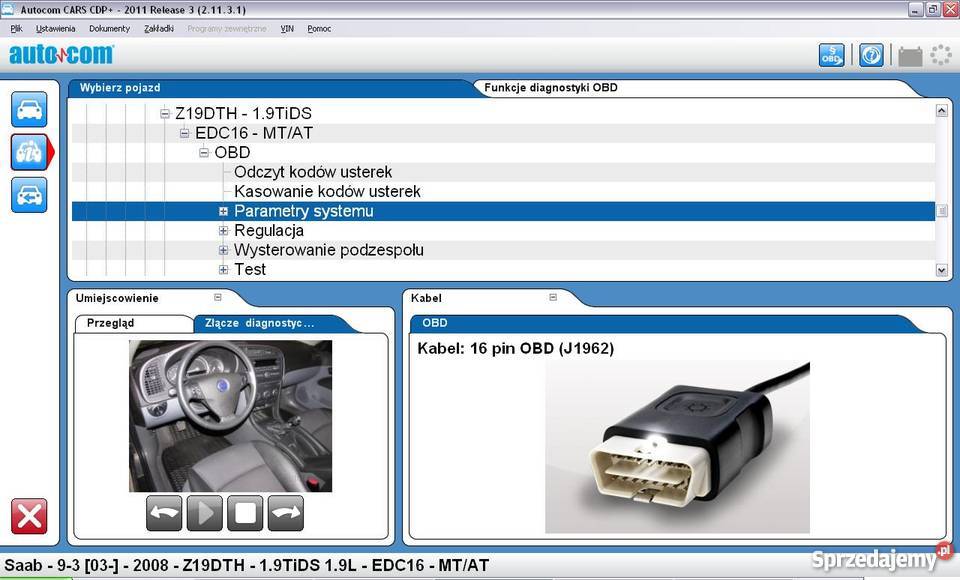Open the OBD diagnostics icon in toolbar
960x580 pixels.
[831, 55]
